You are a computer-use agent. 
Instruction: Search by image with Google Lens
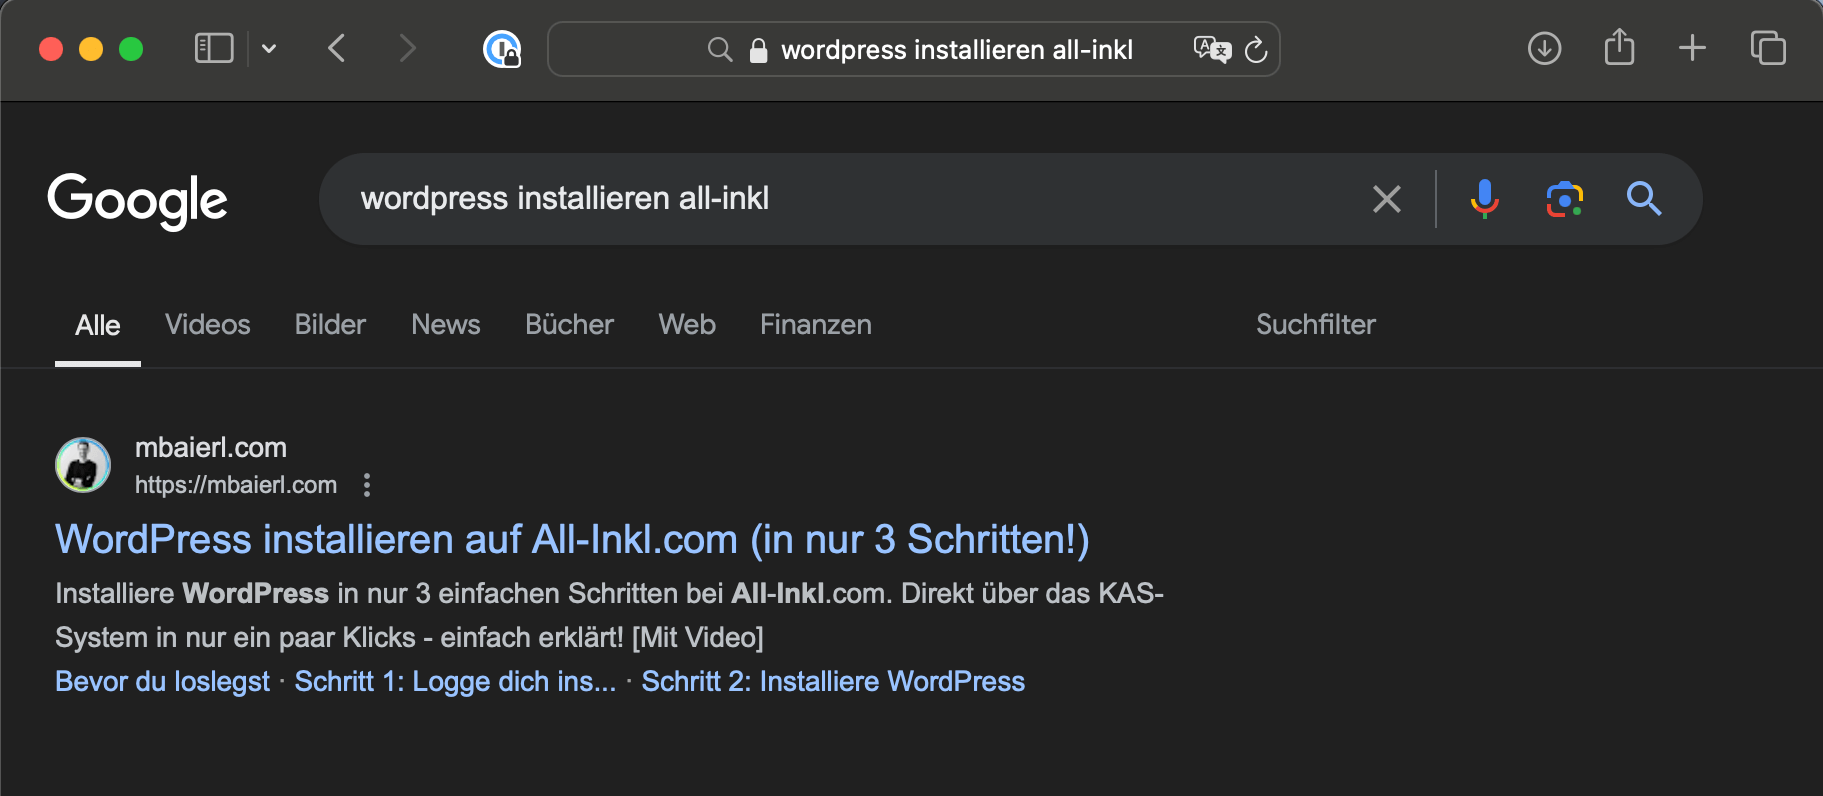coord(1565,199)
